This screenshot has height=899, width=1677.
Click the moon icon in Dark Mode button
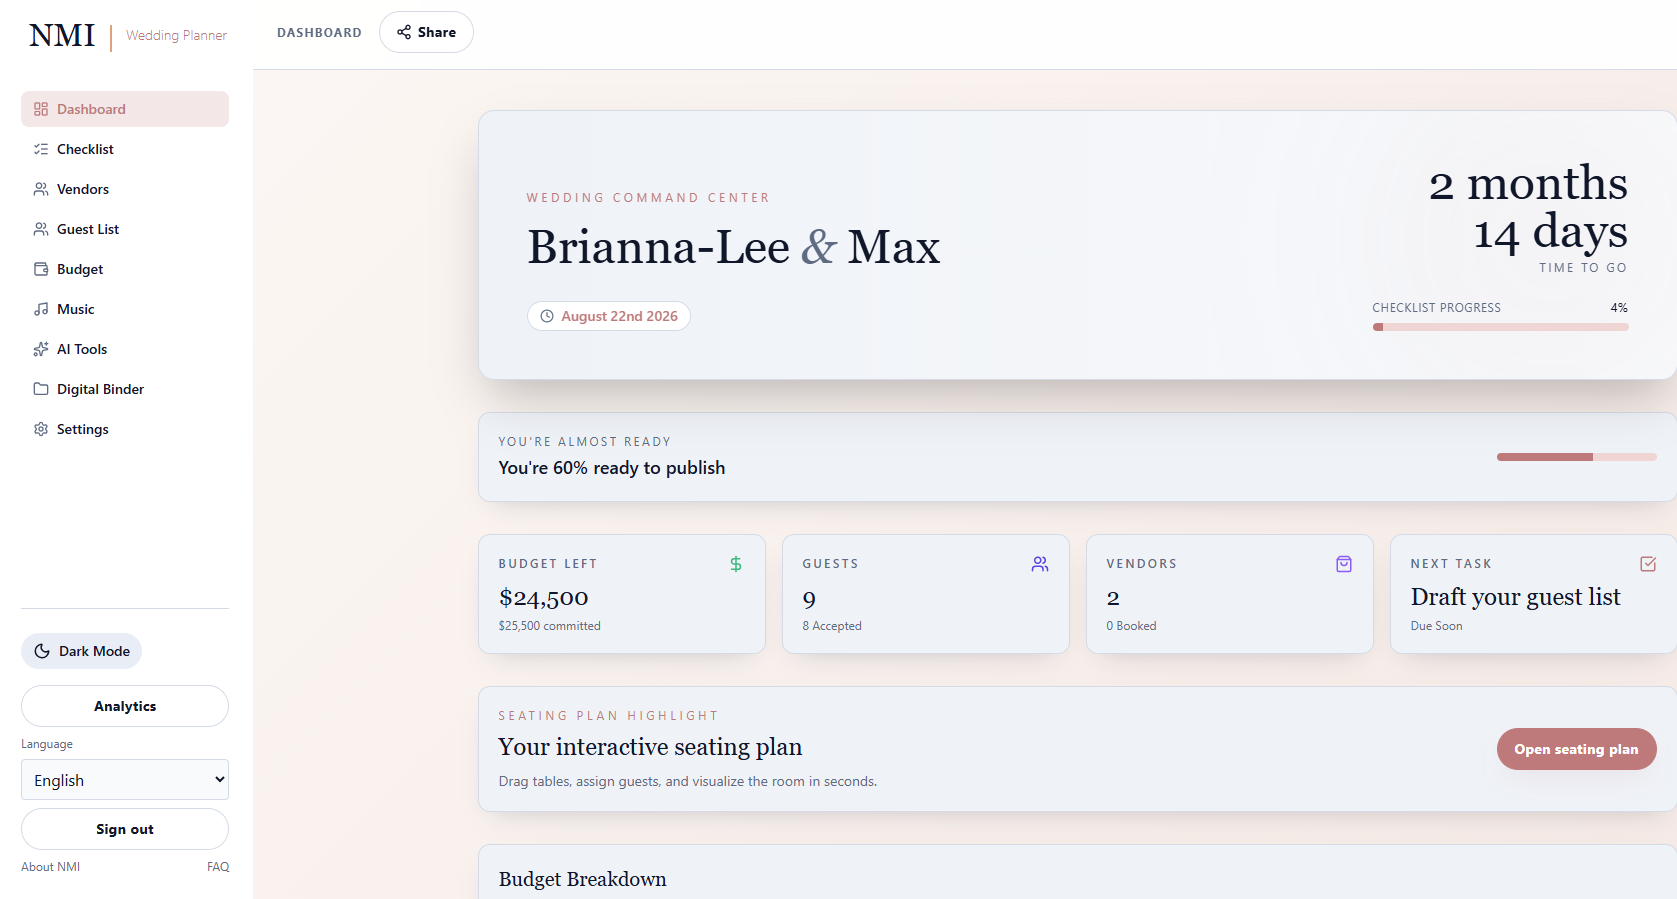42,651
